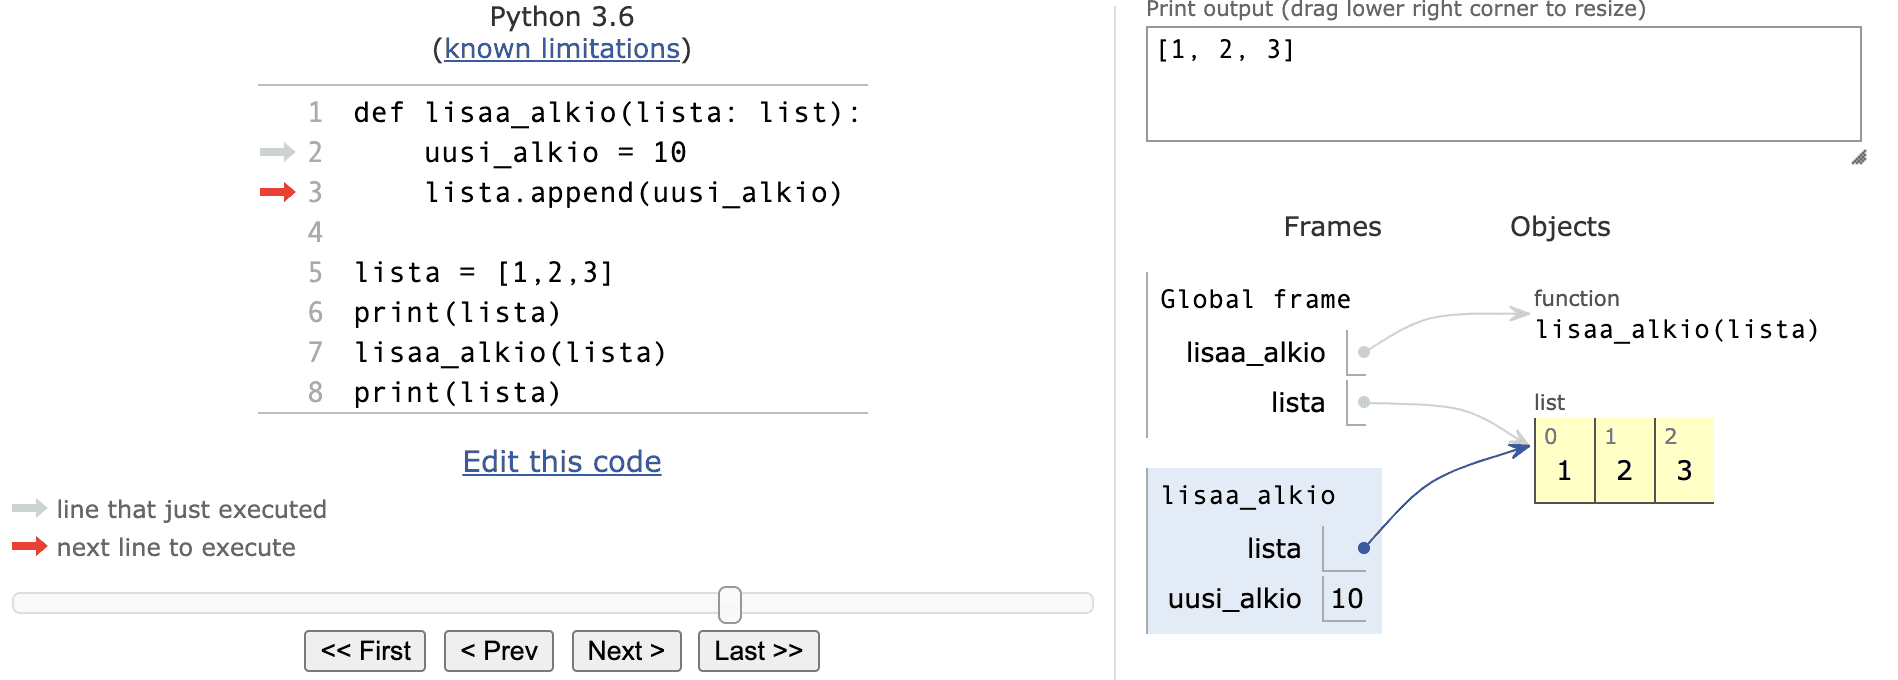The image size is (1898, 680).
Task: Click code line 7 lisaa_alkio(lista)
Action: (x=510, y=353)
